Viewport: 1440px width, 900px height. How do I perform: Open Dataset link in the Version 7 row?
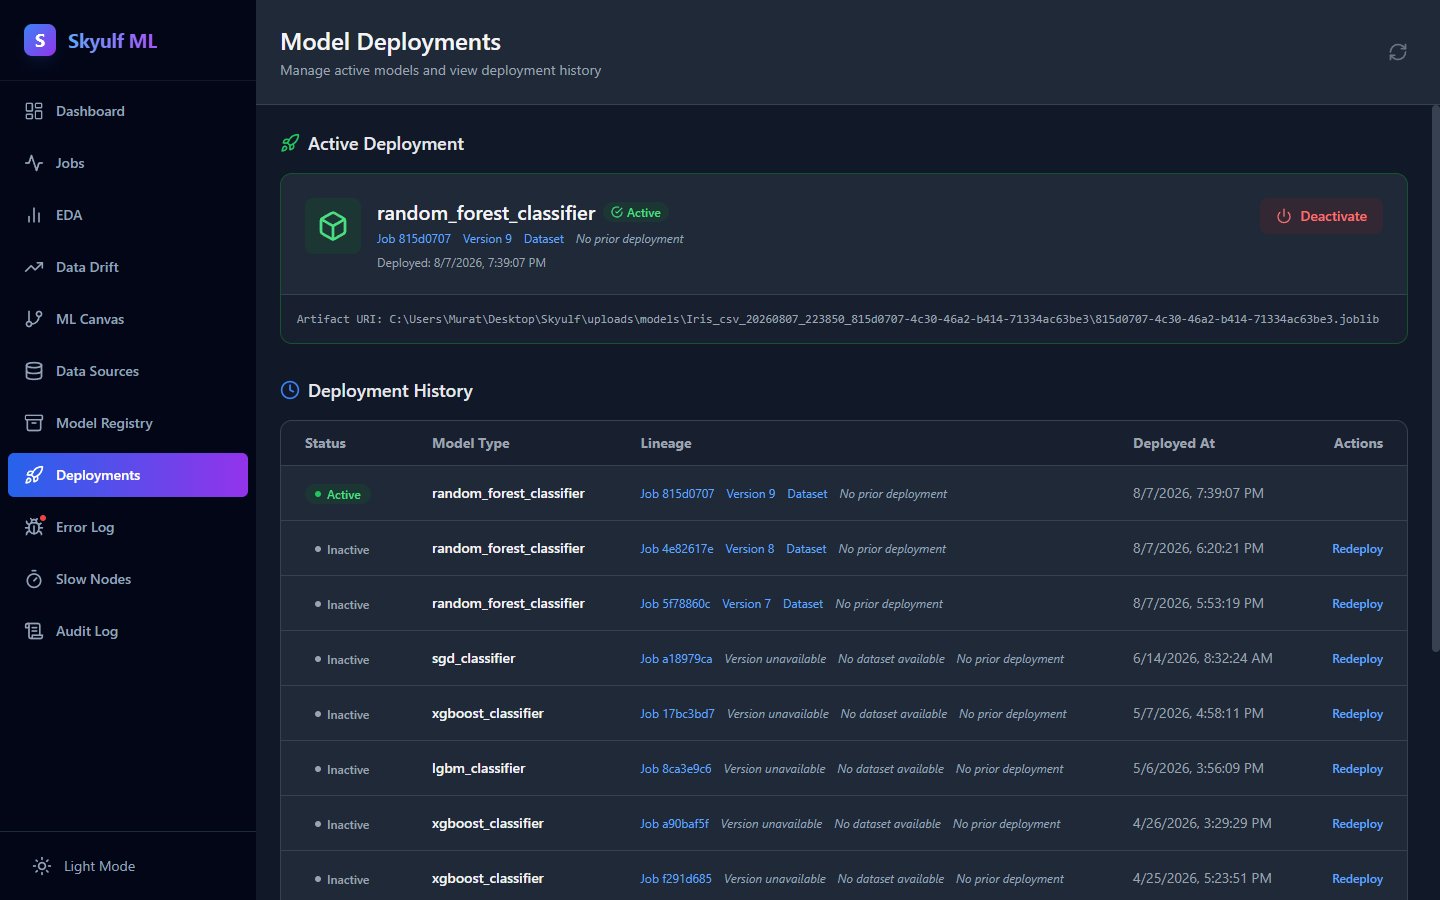(803, 604)
